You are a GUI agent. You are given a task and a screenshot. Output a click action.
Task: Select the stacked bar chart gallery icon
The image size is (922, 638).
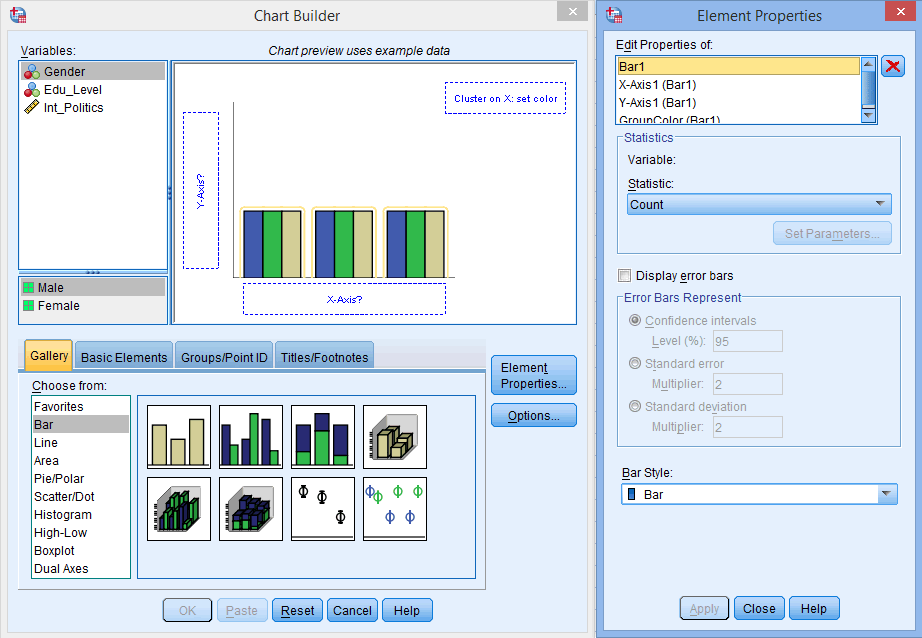(322, 436)
